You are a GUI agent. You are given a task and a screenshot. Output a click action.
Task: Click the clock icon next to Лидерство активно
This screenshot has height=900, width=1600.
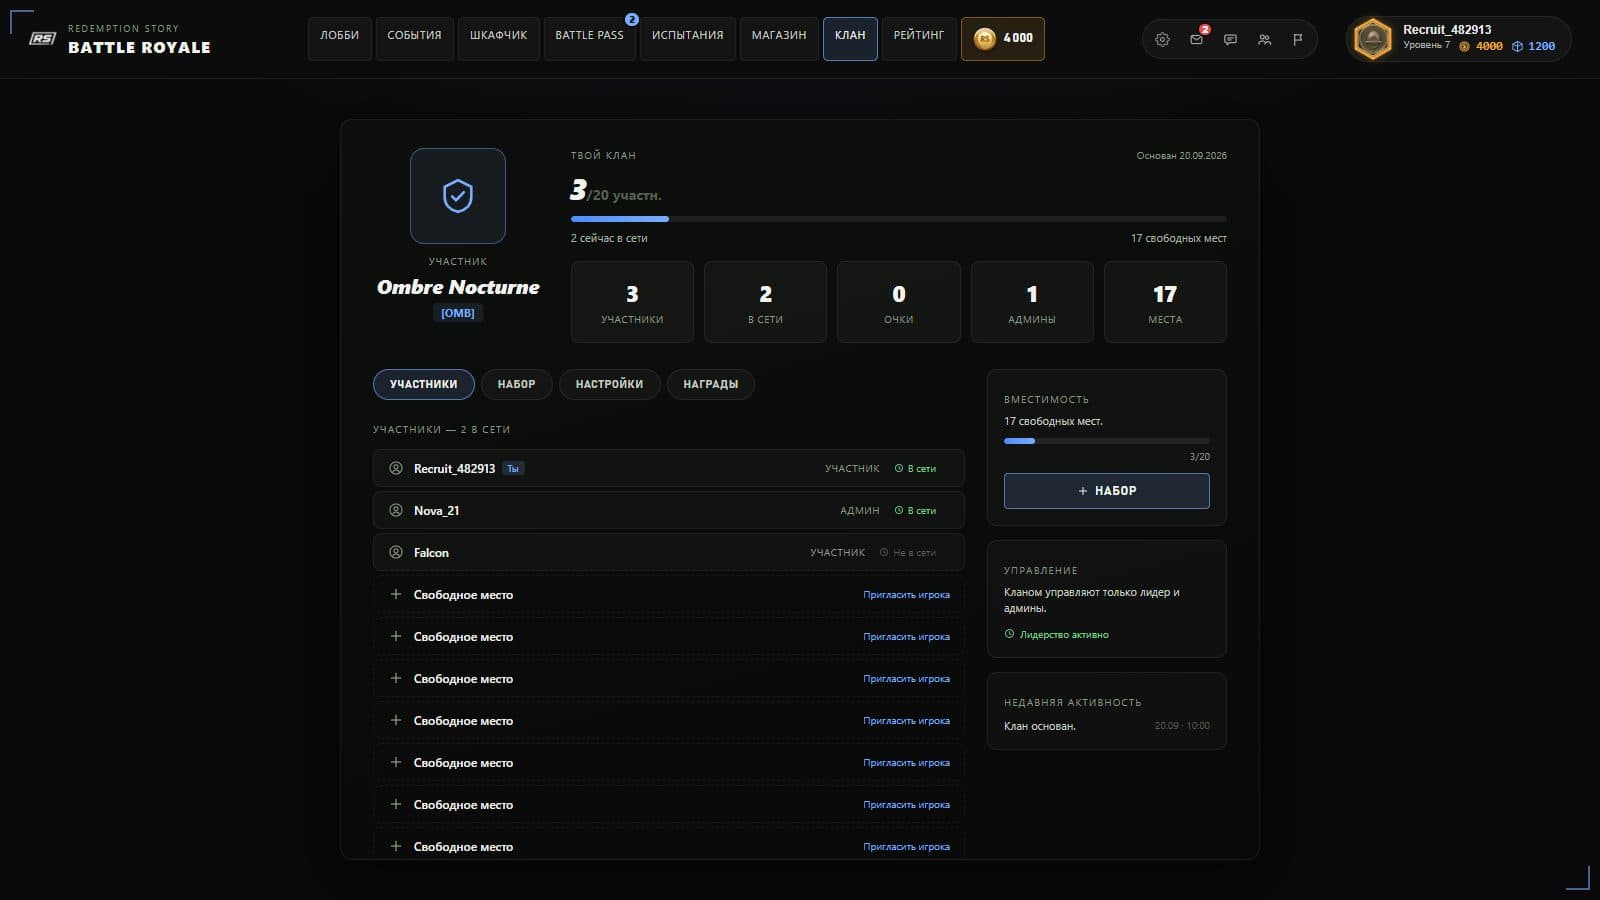(1009, 634)
